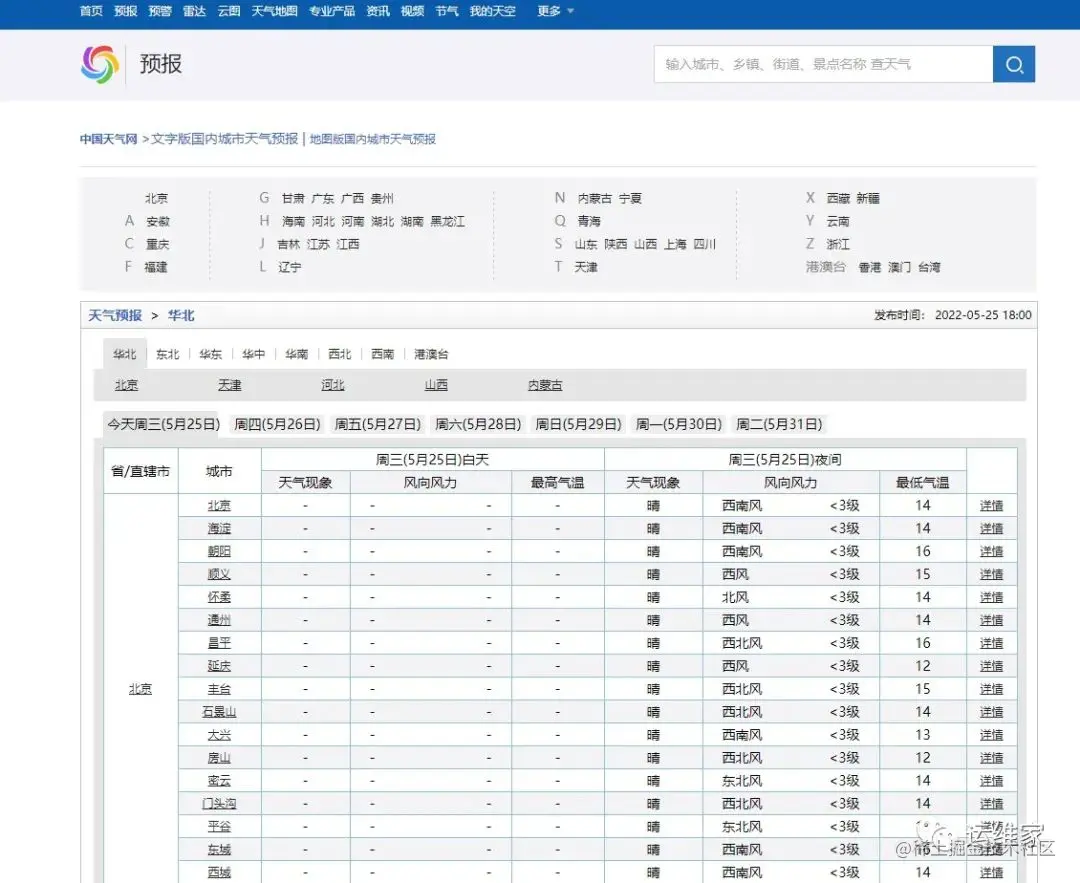Open 雷达 in the navigation bar

click(193, 13)
